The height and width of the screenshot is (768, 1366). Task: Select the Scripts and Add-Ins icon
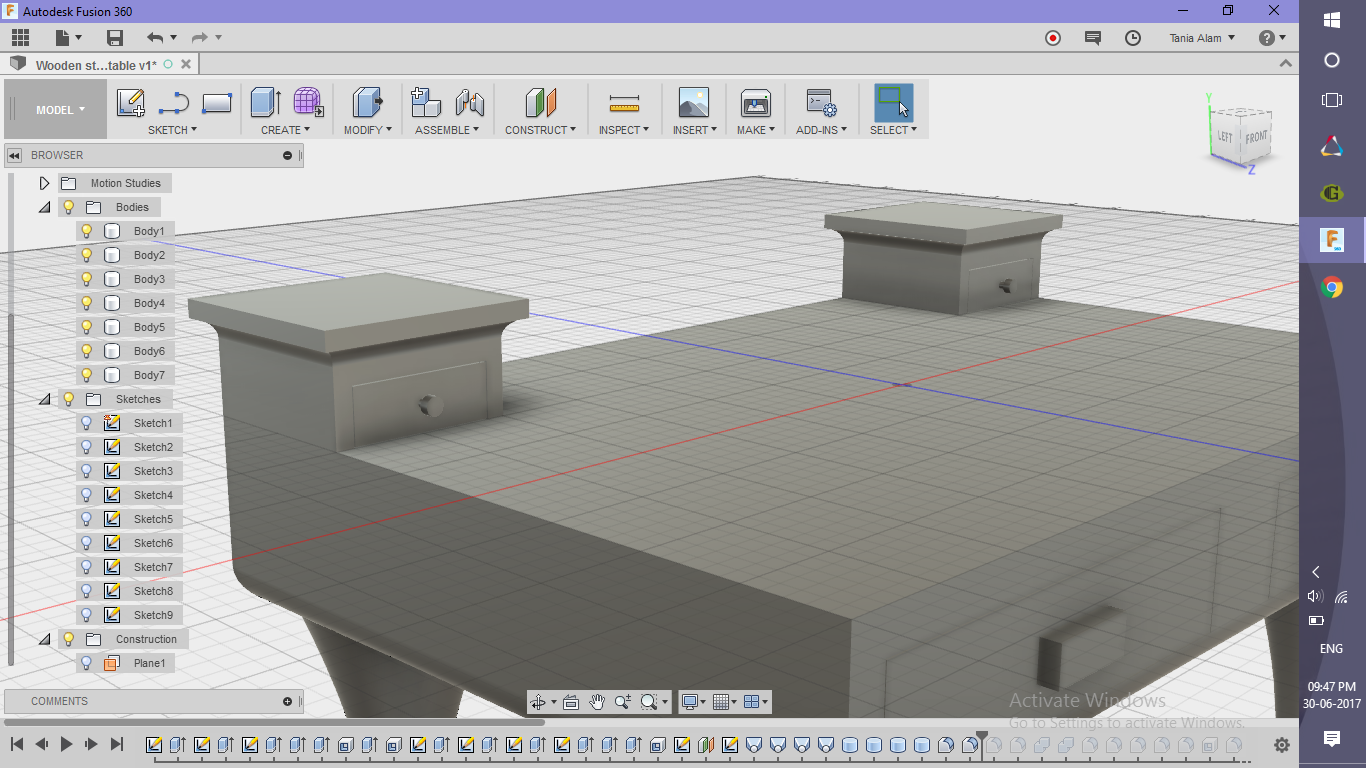click(x=822, y=103)
